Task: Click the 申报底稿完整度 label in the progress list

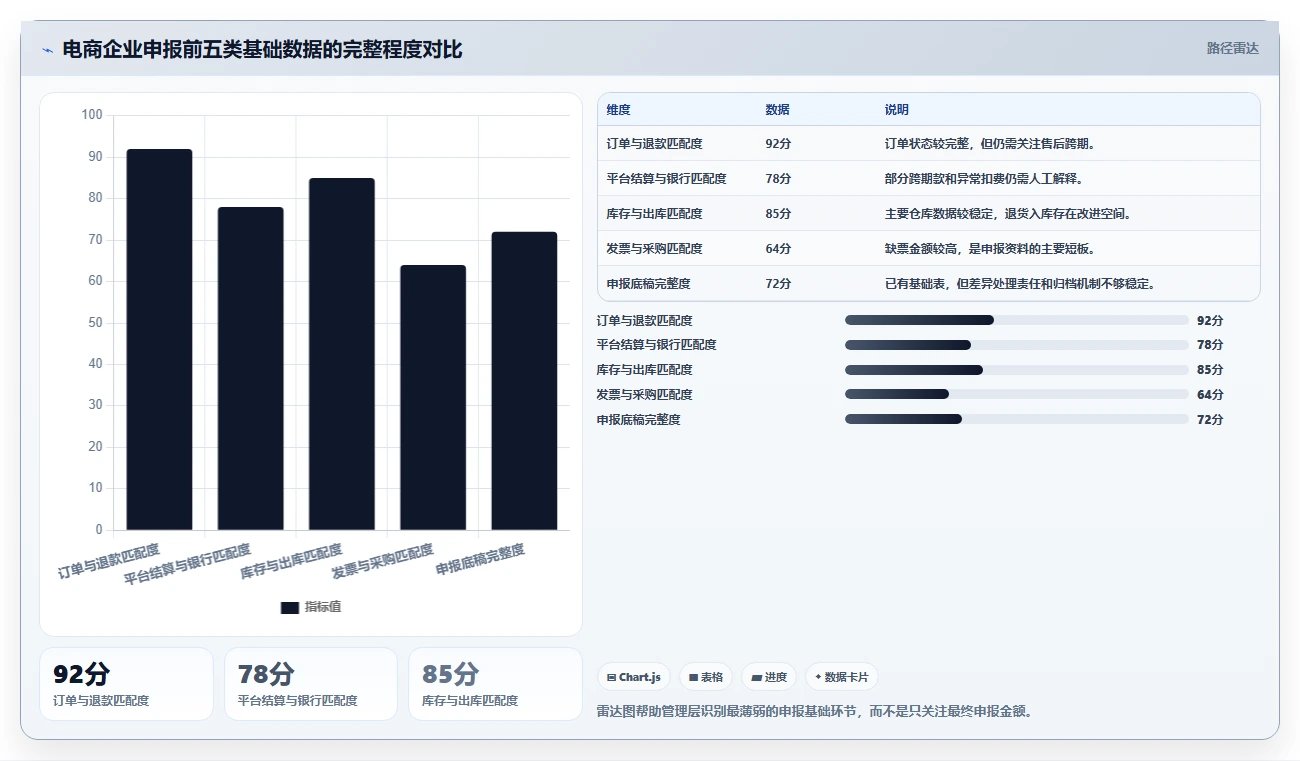Action: coord(639,420)
